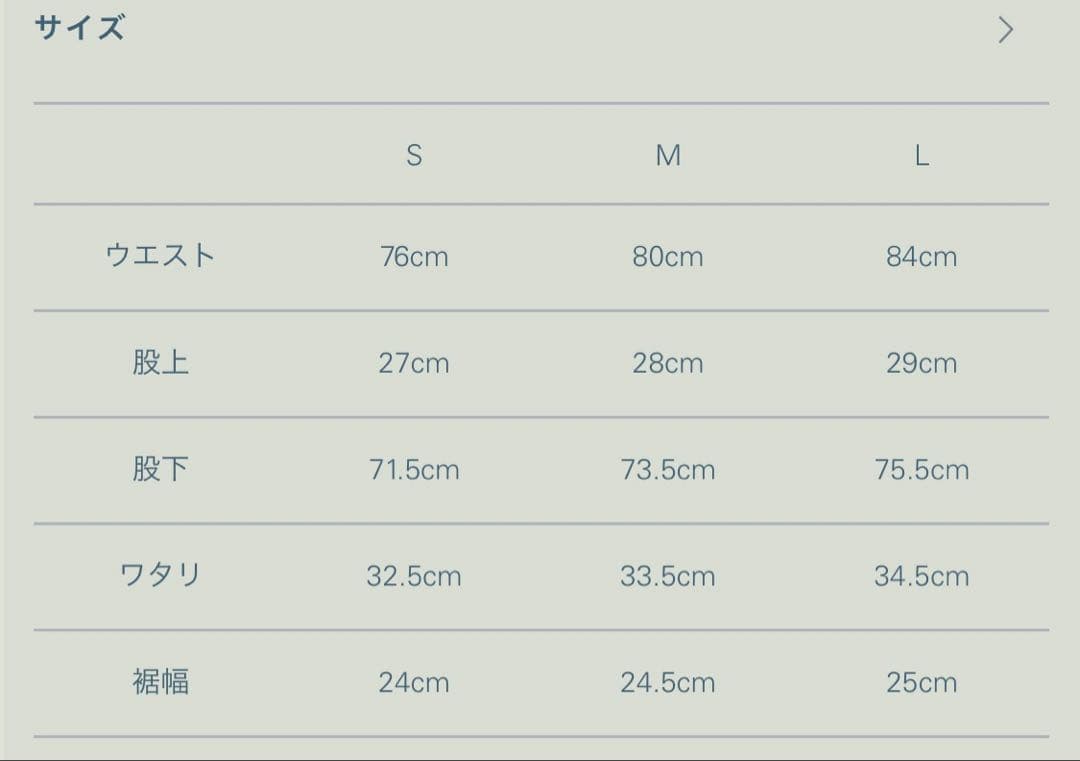Select the 73.5cm inseam value for M
The height and width of the screenshot is (761, 1080).
669,469
